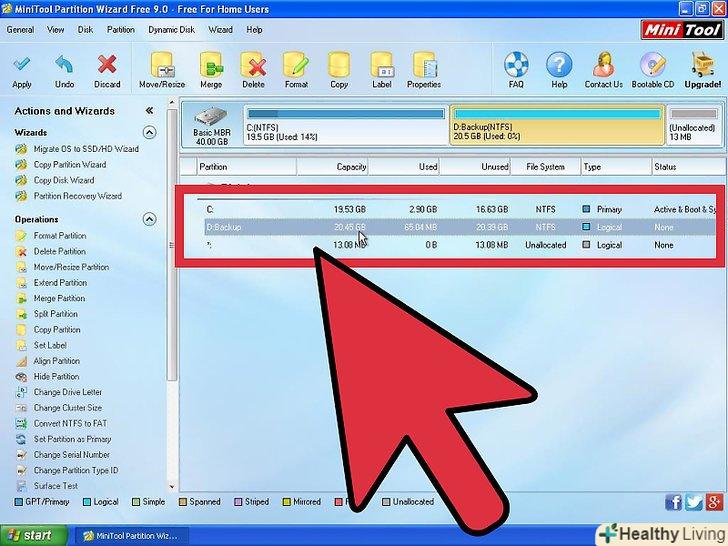The width and height of the screenshot is (728, 546).
Task: Open the Google Plus share icon
Action: (x=714, y=502)
